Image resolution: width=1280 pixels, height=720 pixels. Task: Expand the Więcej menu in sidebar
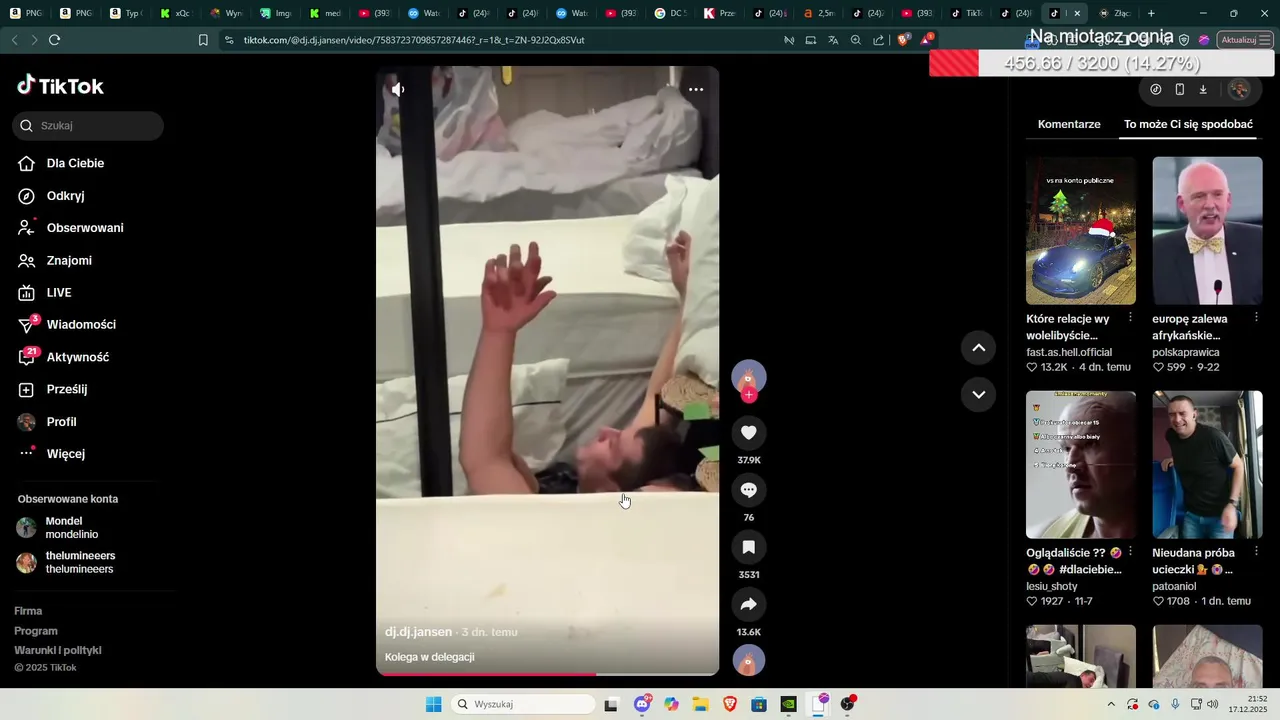[x=52, y=454]
